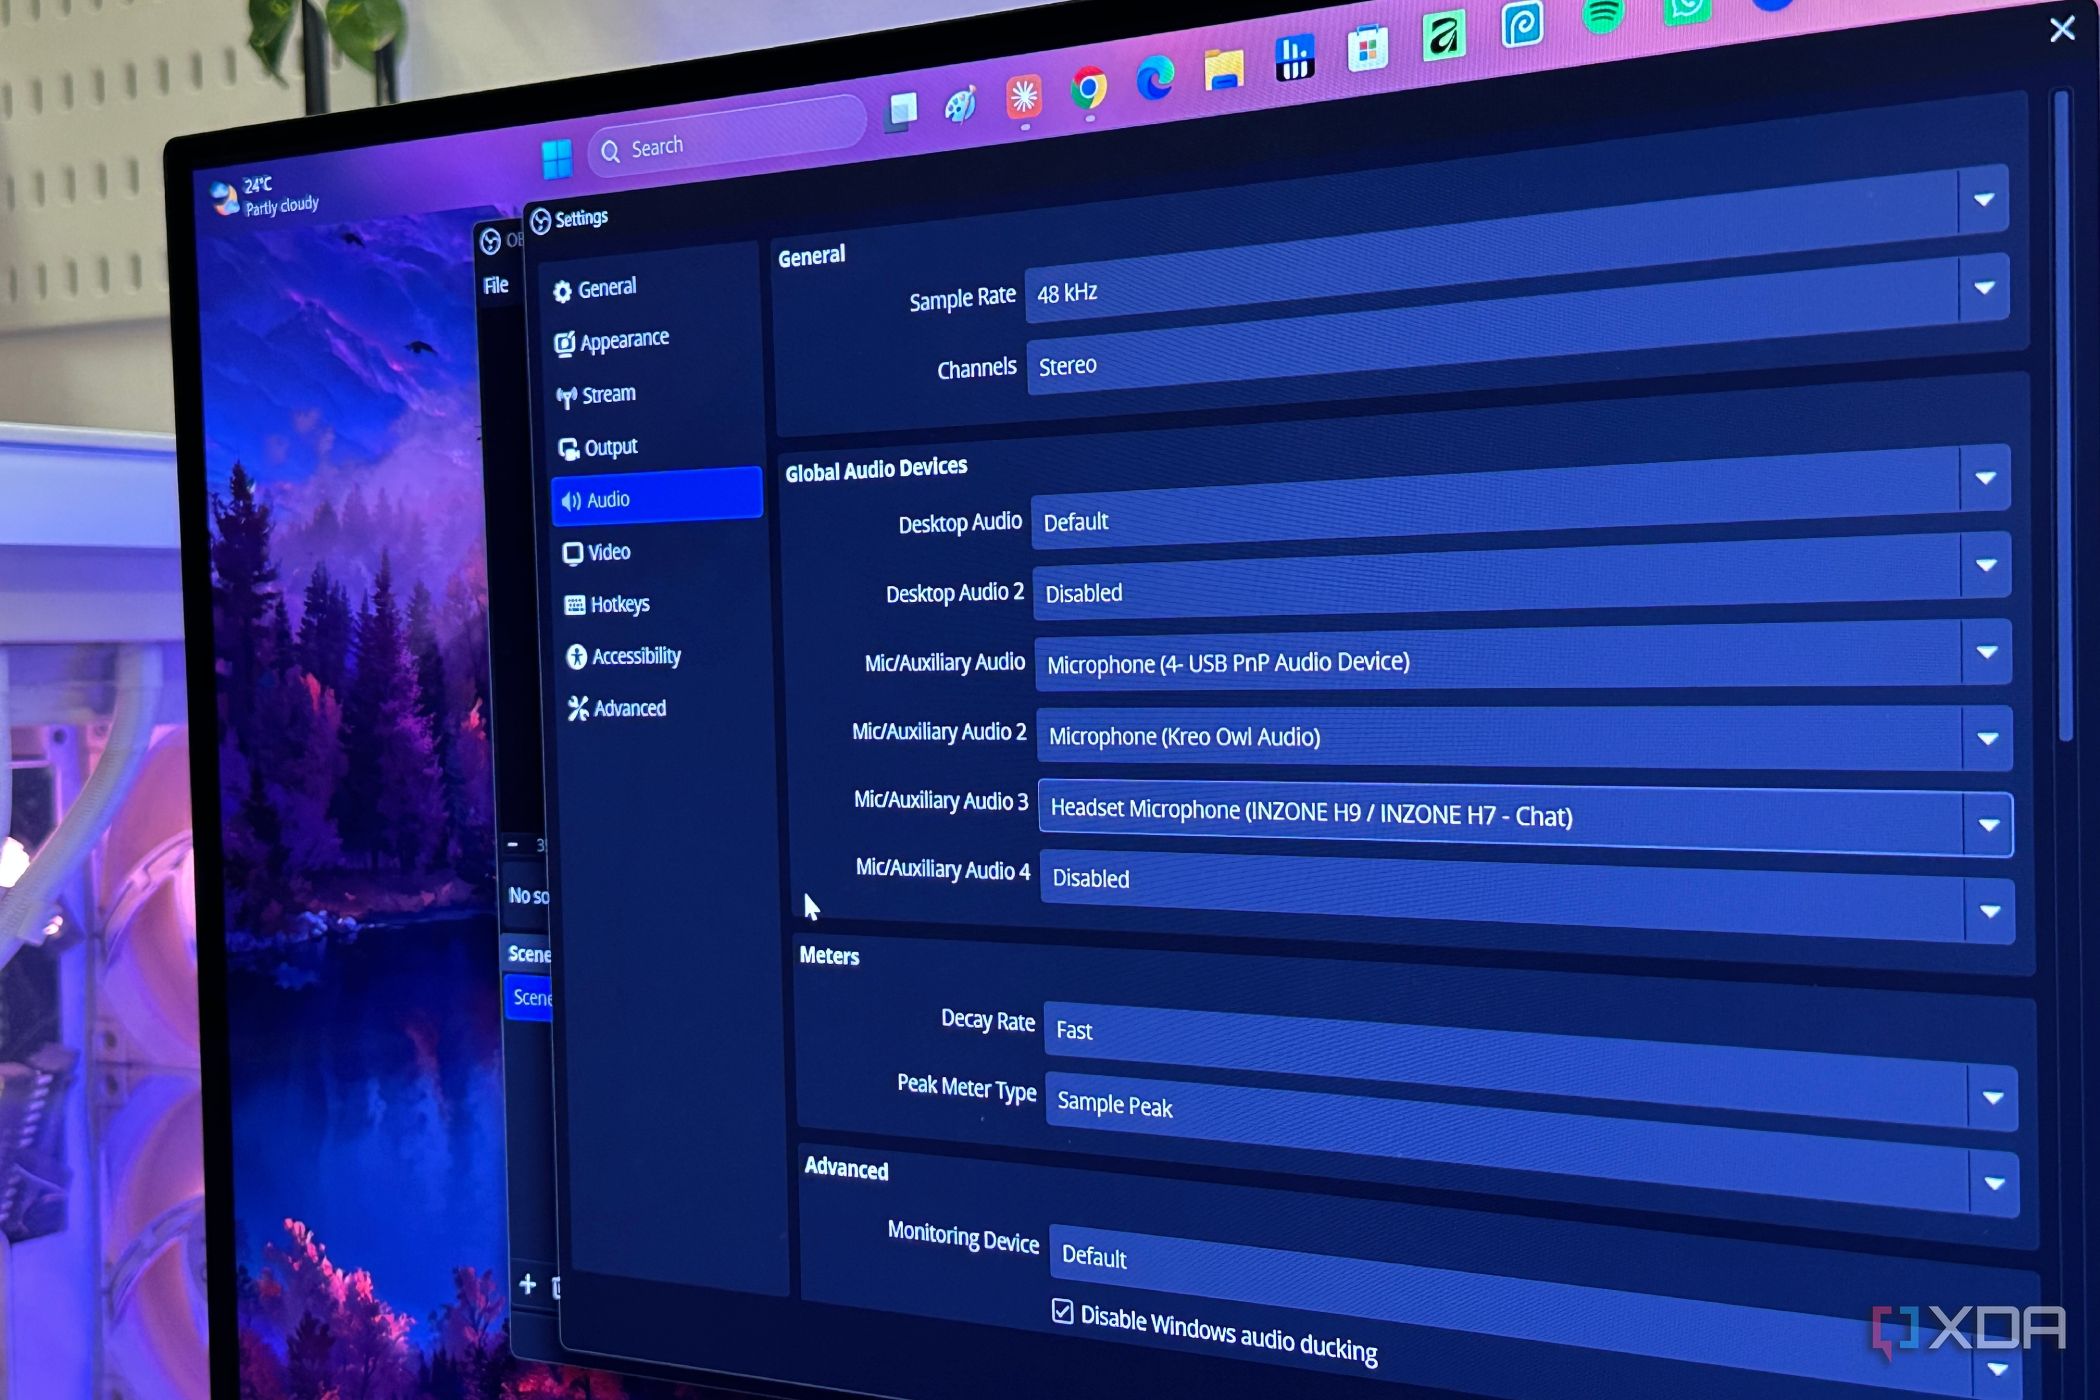The height and width of the screenshot is (1400, 2100).
Task: Open the Mic/Auxiliary Audio 2 dropdown
Action: click(x=1524, y=737)
